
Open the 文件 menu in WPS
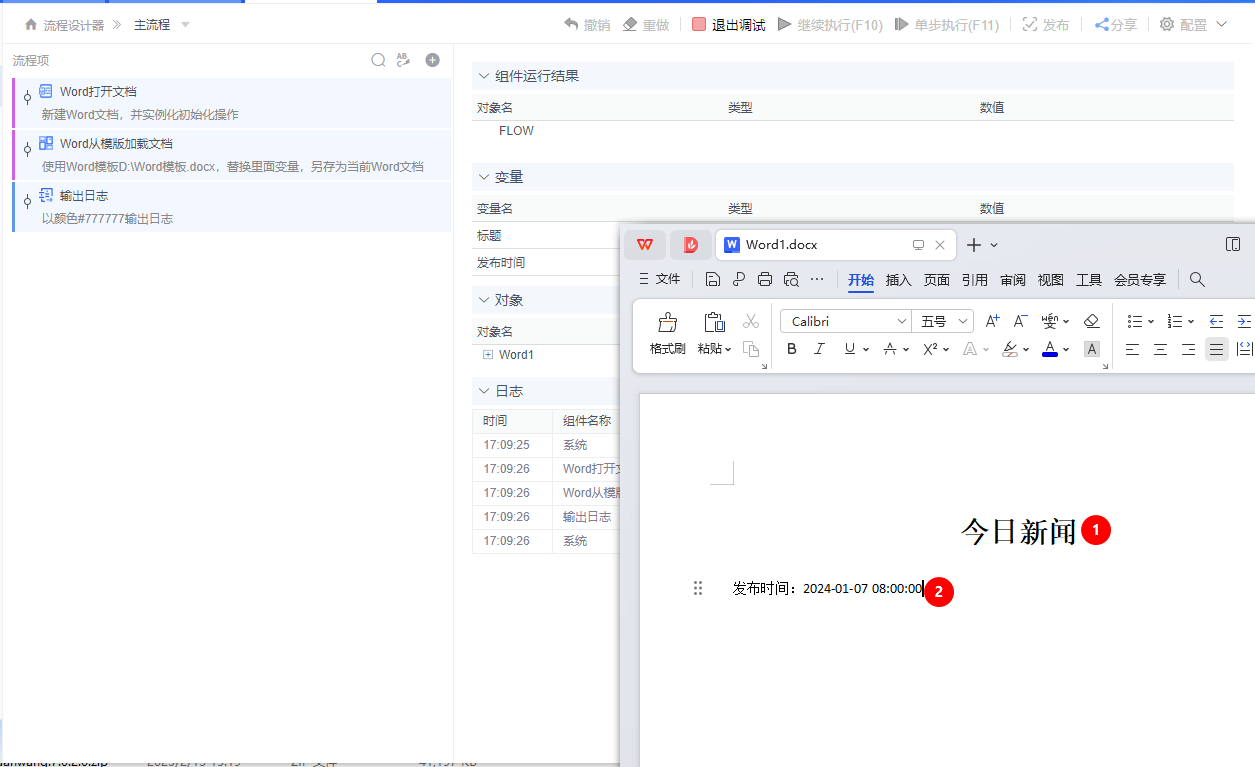tap(665, 280)
